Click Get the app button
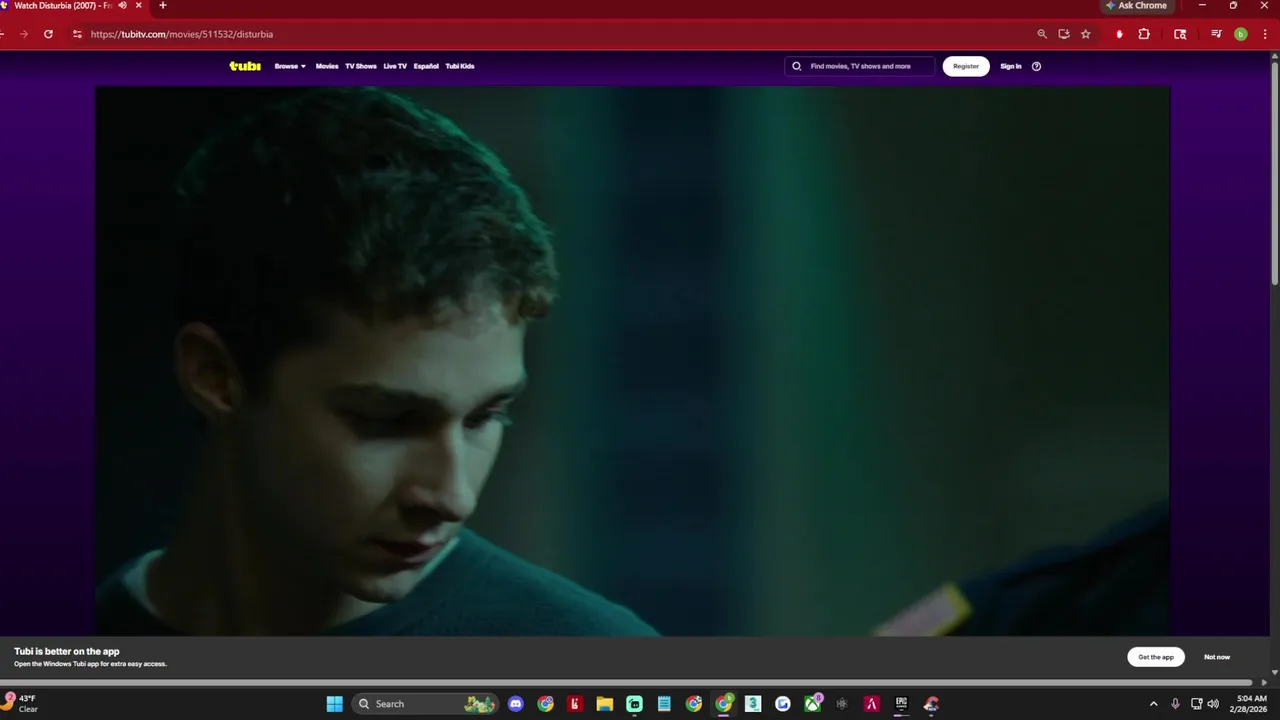Image resolution: width=1280 pixels, height=720 pixels. pos(1156,657)
